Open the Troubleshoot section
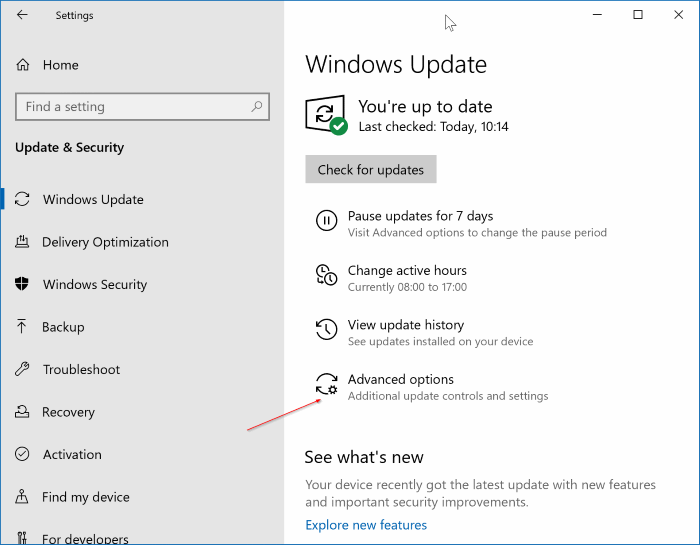This screenshot has height=545, width=700. pos(81,369)
